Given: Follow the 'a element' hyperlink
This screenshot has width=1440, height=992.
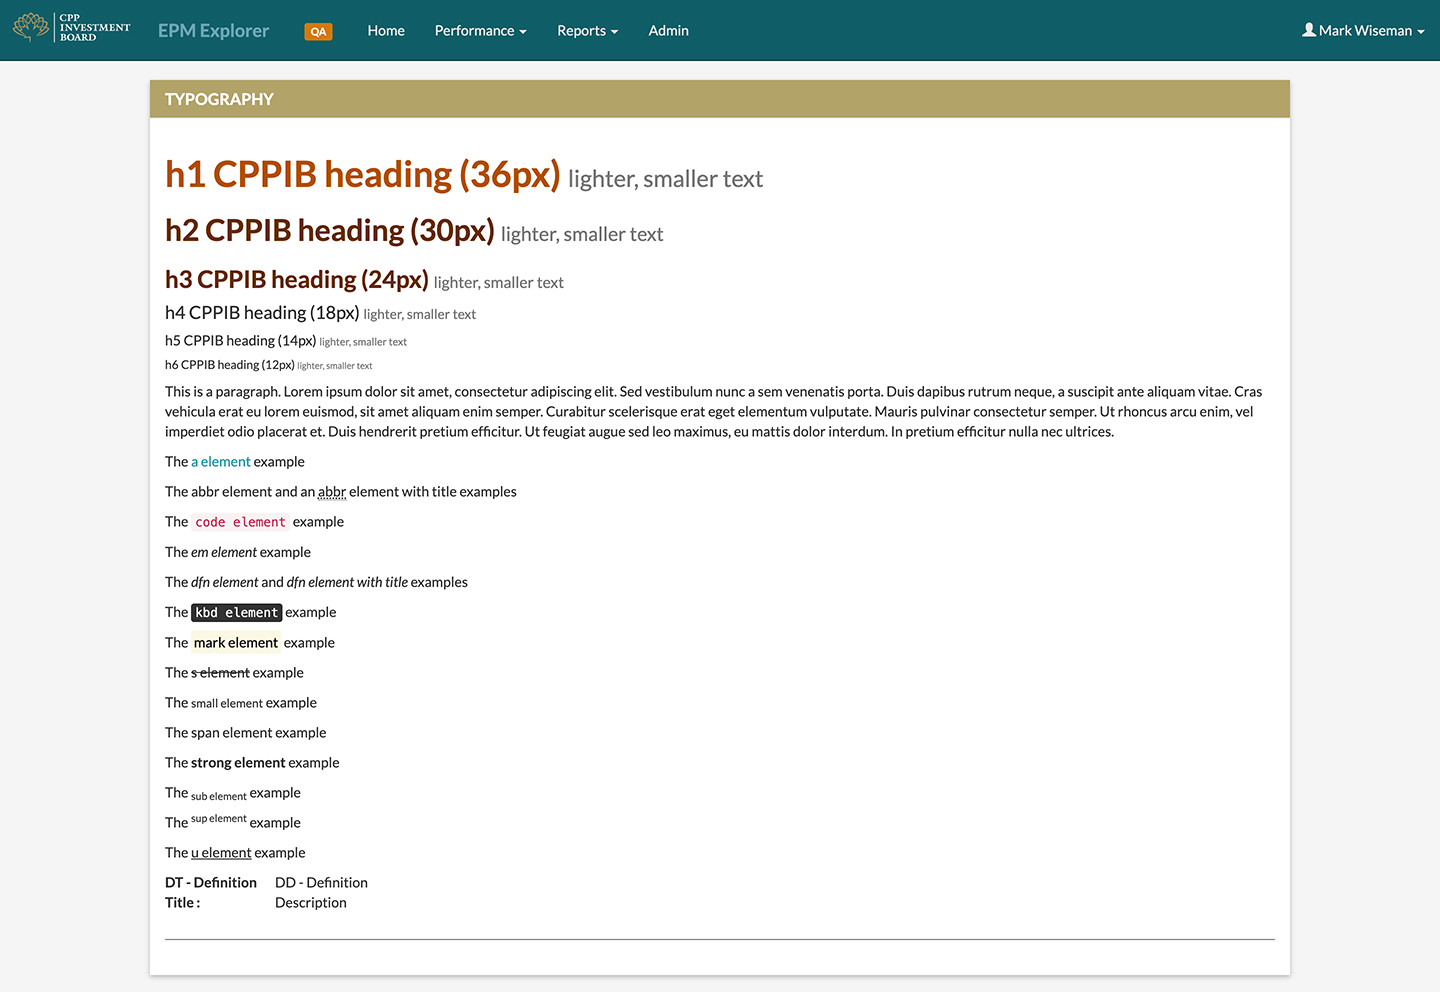Looking at the screenshot, I should click(221, 462).
